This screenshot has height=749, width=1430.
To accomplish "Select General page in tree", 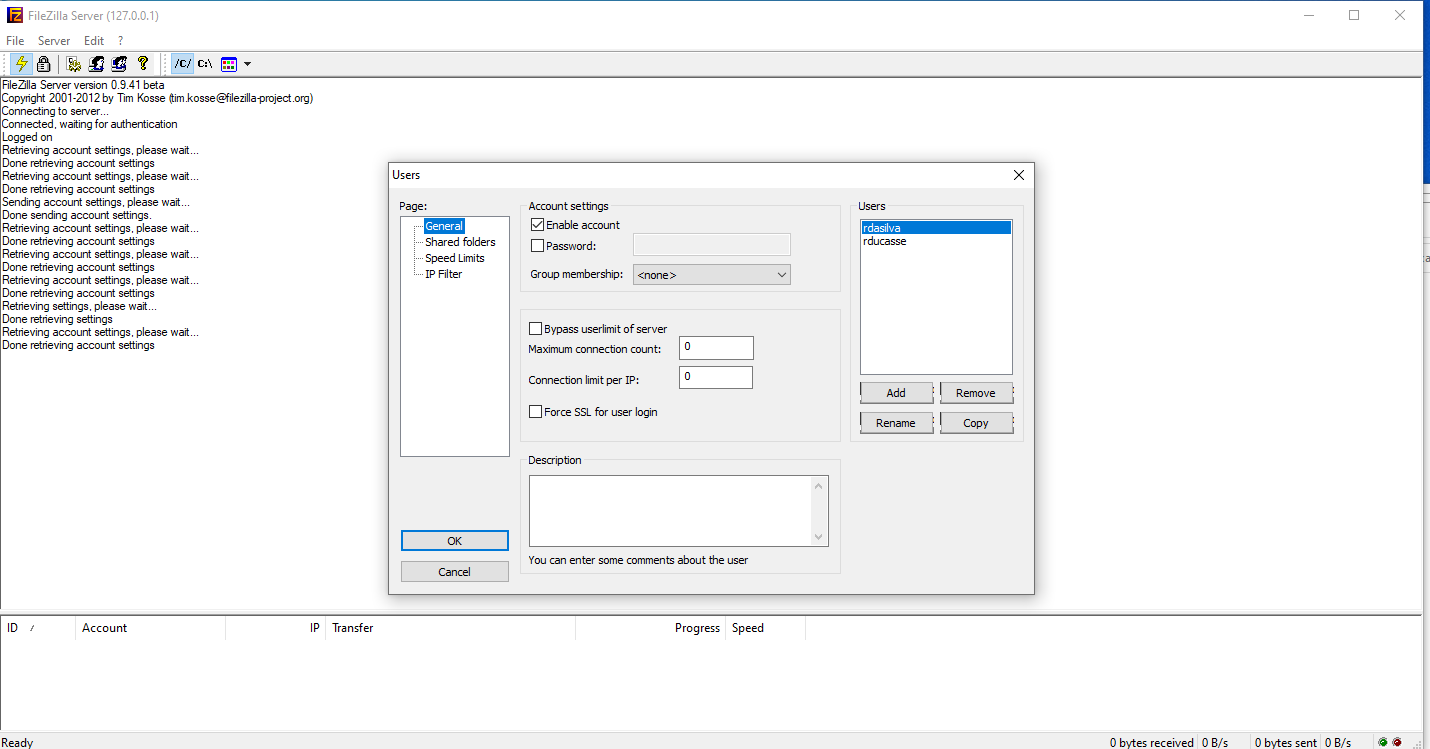I will pyautogui.click(x=444, y=226).
